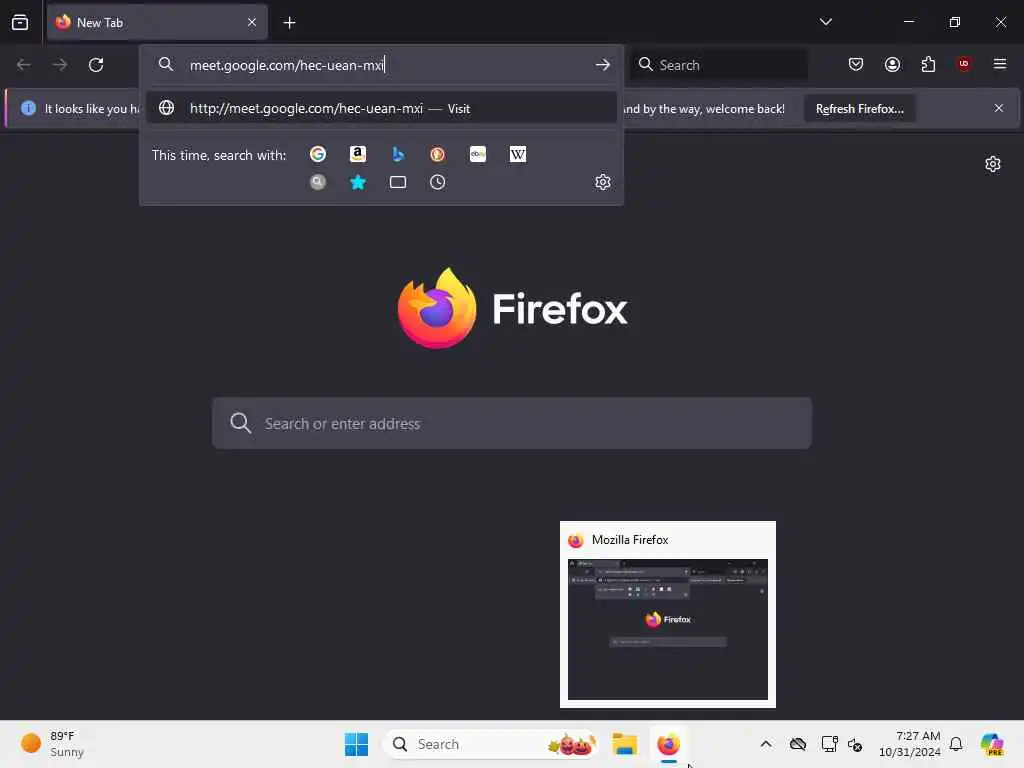
Task: Search this time with eBay
Action: [478, 154]
